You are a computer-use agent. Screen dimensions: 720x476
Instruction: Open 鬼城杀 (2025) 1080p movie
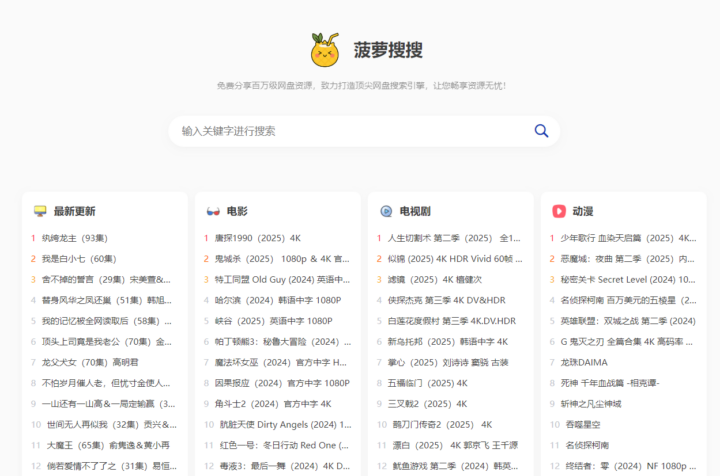(x=282, y=259)
